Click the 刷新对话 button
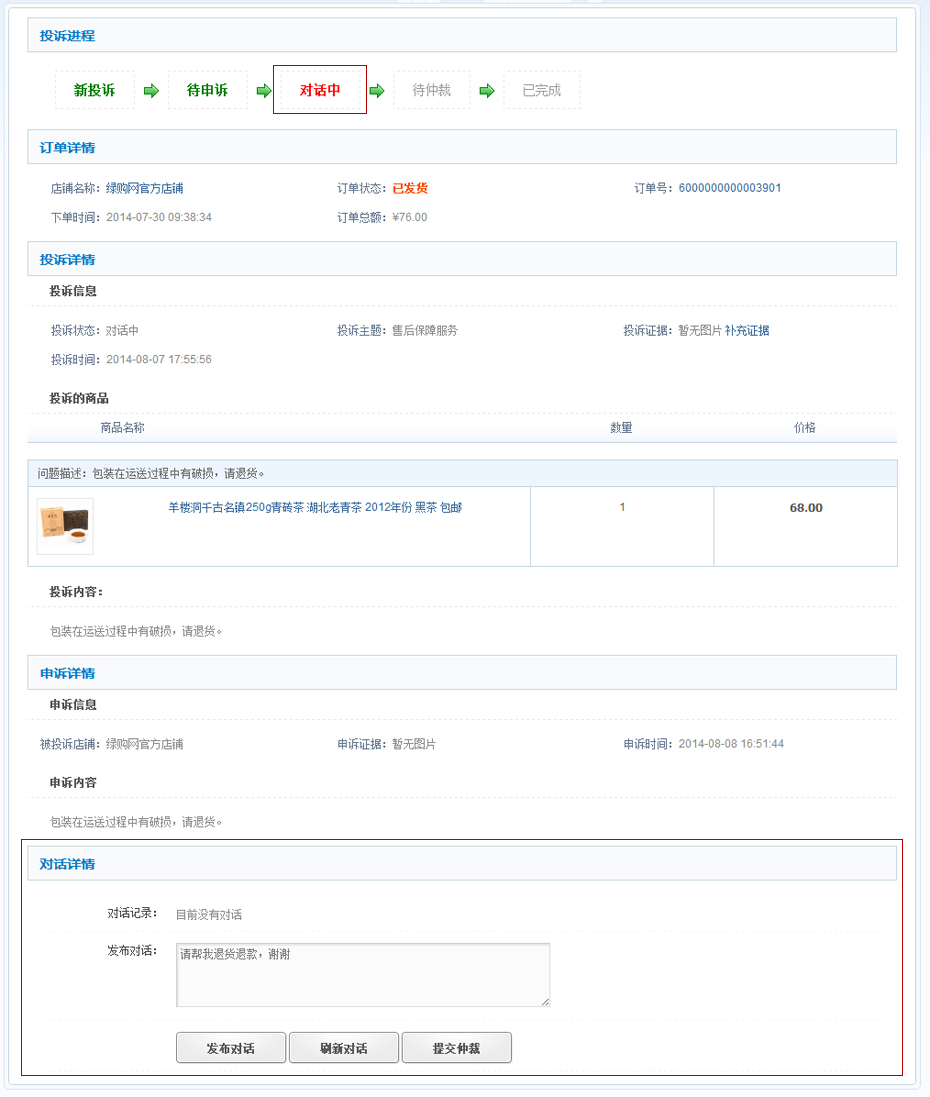 (344, 1048)
